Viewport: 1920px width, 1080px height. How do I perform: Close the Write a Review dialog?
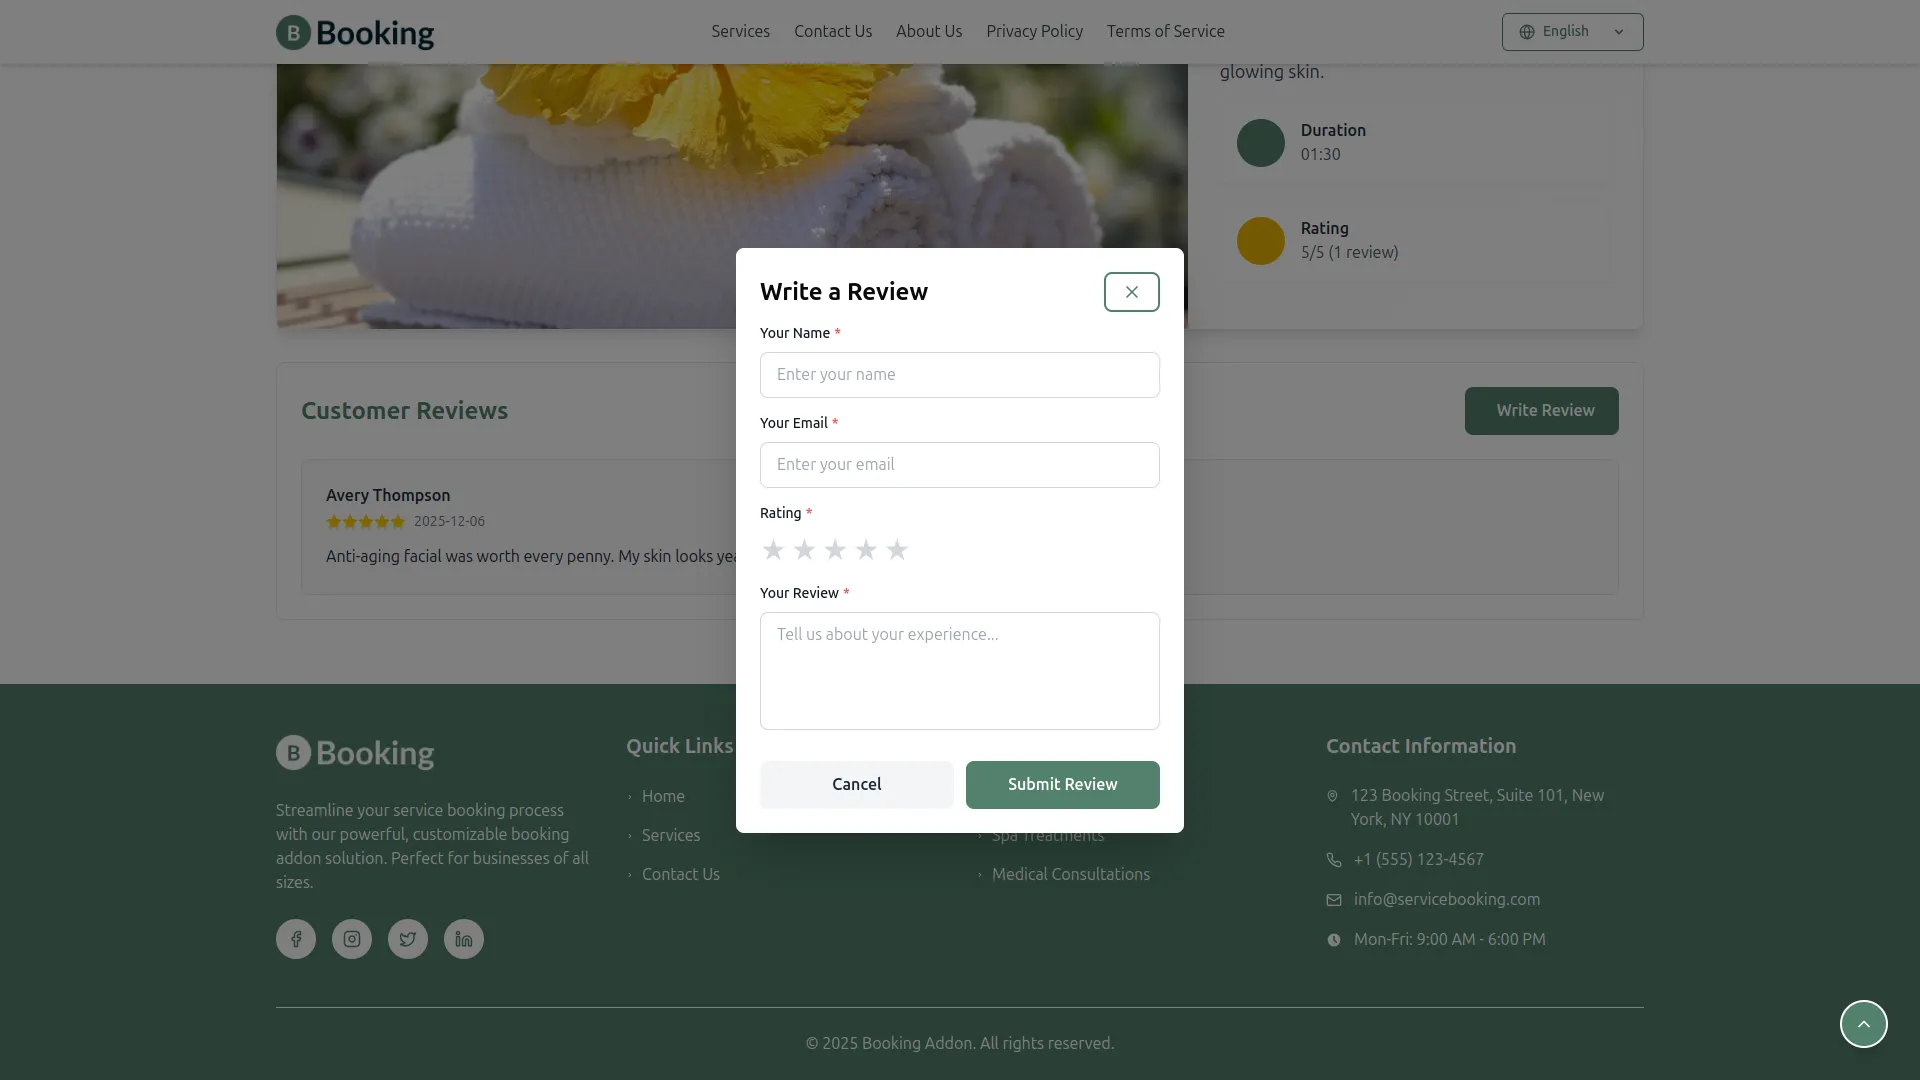pos(1131,292)
